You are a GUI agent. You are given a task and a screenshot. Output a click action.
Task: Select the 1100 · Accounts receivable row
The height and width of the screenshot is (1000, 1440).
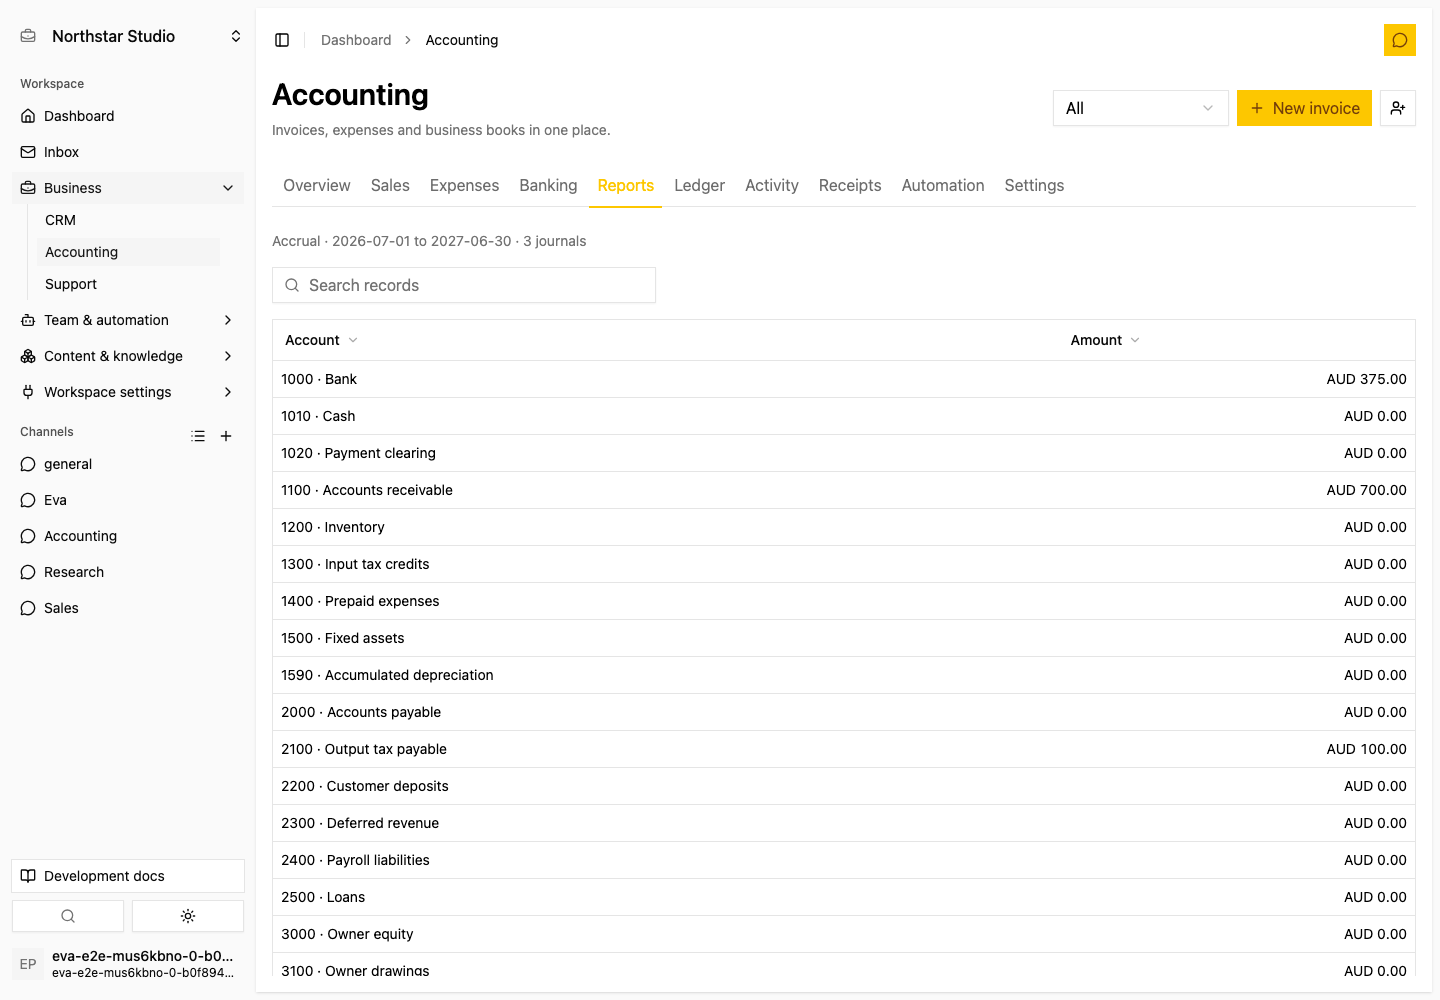844,490
